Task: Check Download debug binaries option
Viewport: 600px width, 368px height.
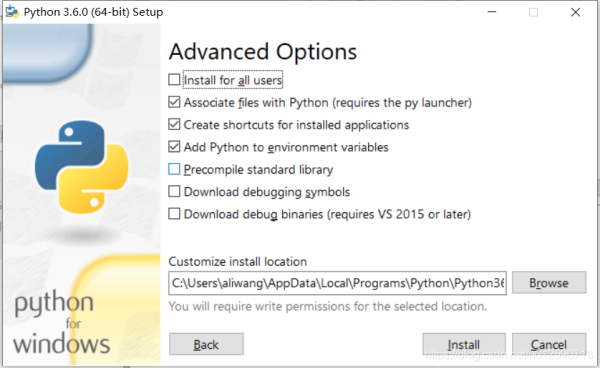Action: [x=174, y=213]
